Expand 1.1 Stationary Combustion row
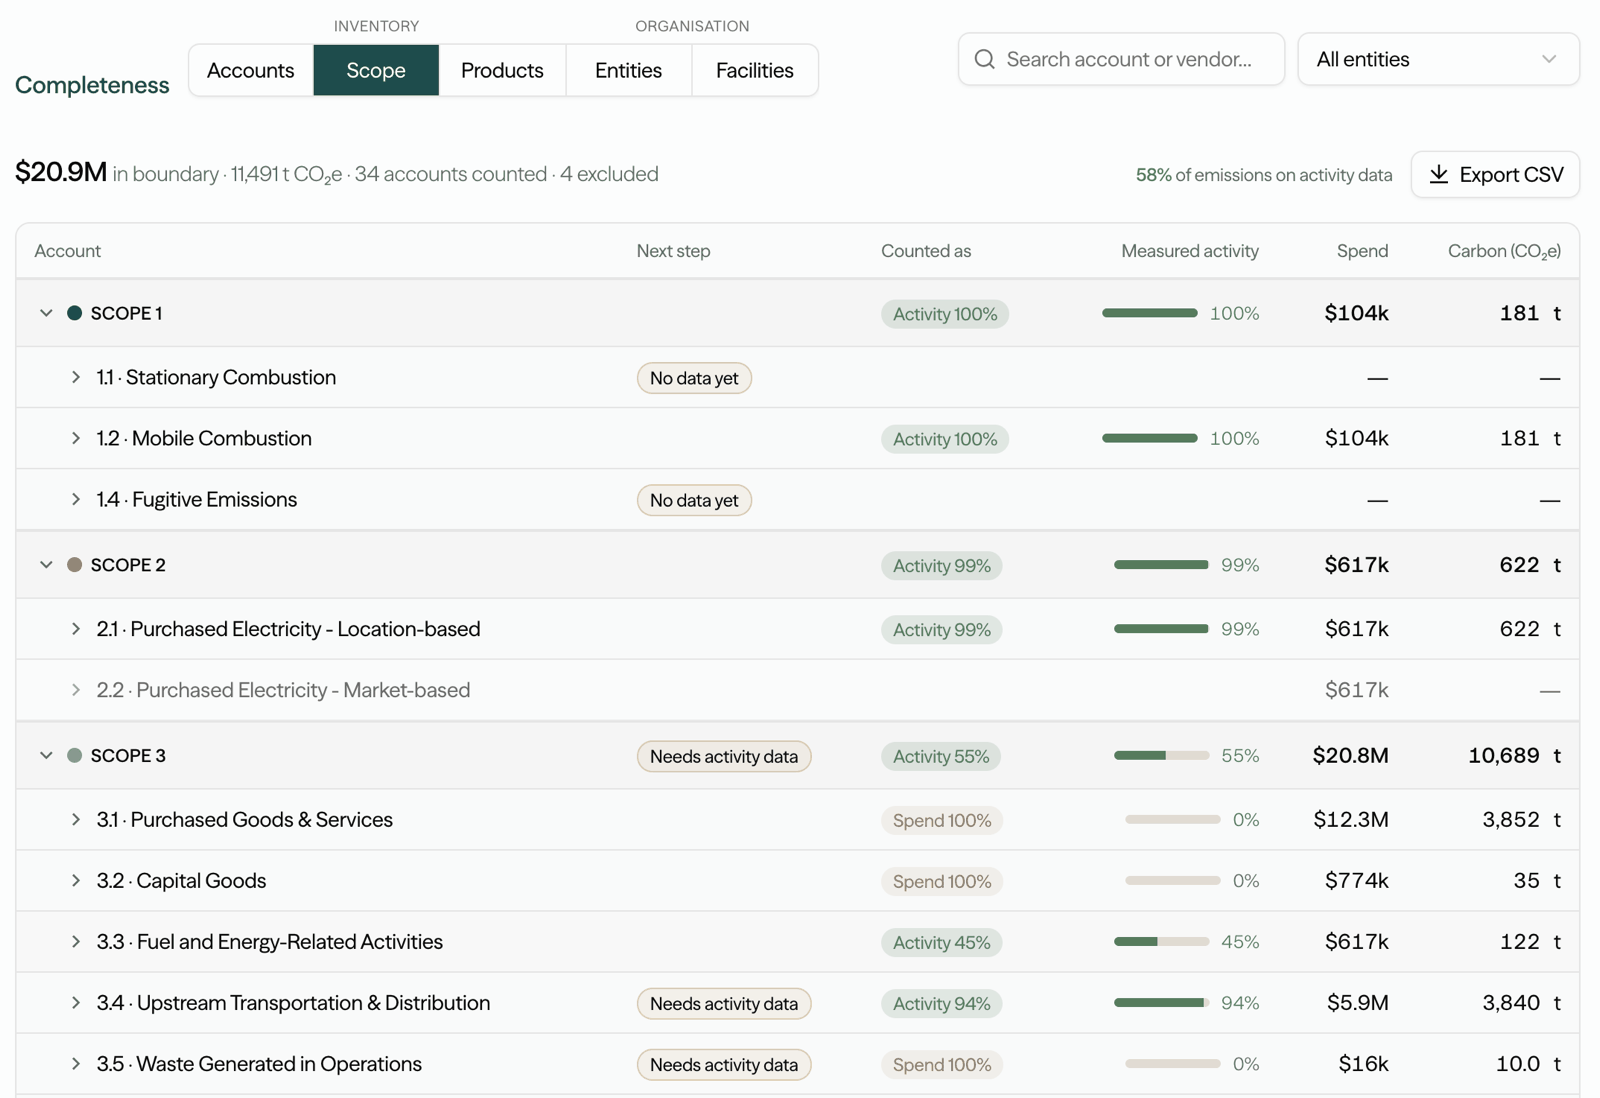This screenshot has width=1600, height=1098. [x=76, y=377]
